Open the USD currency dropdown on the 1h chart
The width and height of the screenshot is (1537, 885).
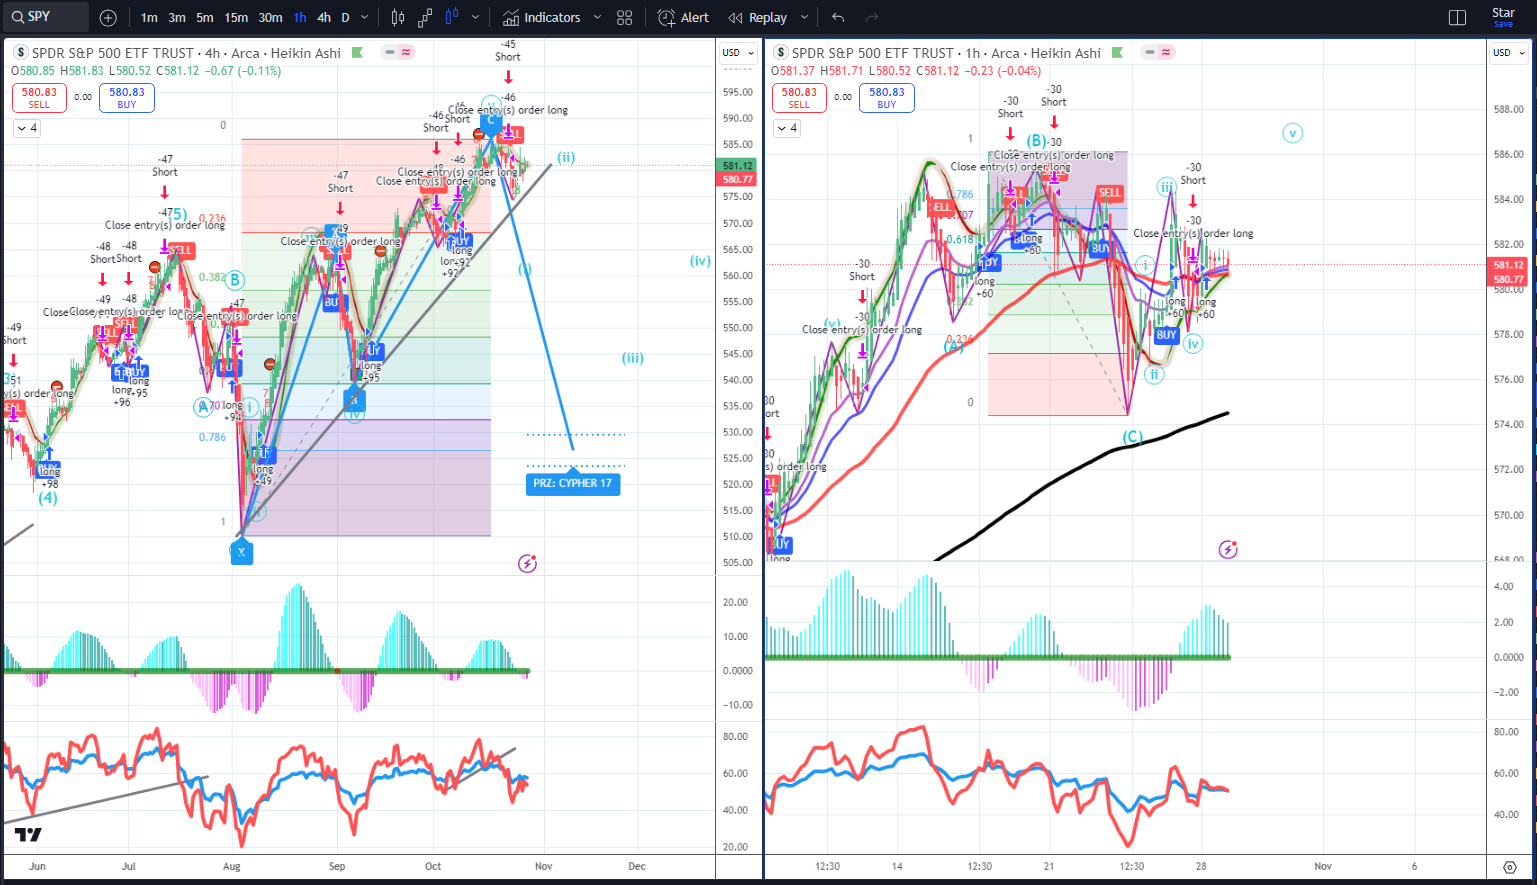pos(1508,52)
